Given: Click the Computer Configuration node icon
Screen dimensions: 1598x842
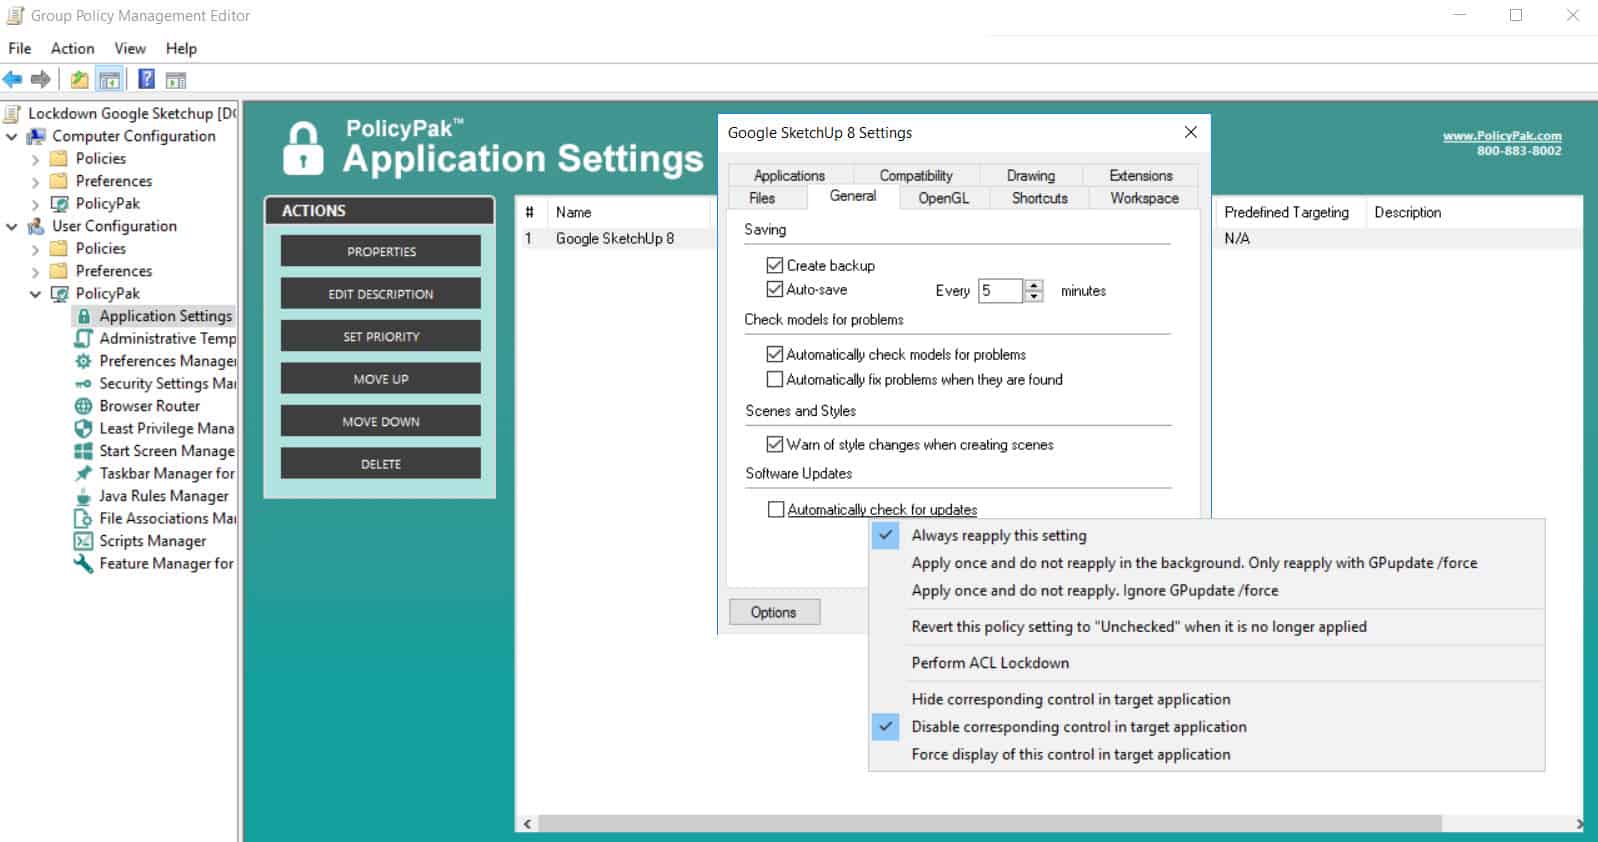Looking at the screenshot, I should click(37, 136).
